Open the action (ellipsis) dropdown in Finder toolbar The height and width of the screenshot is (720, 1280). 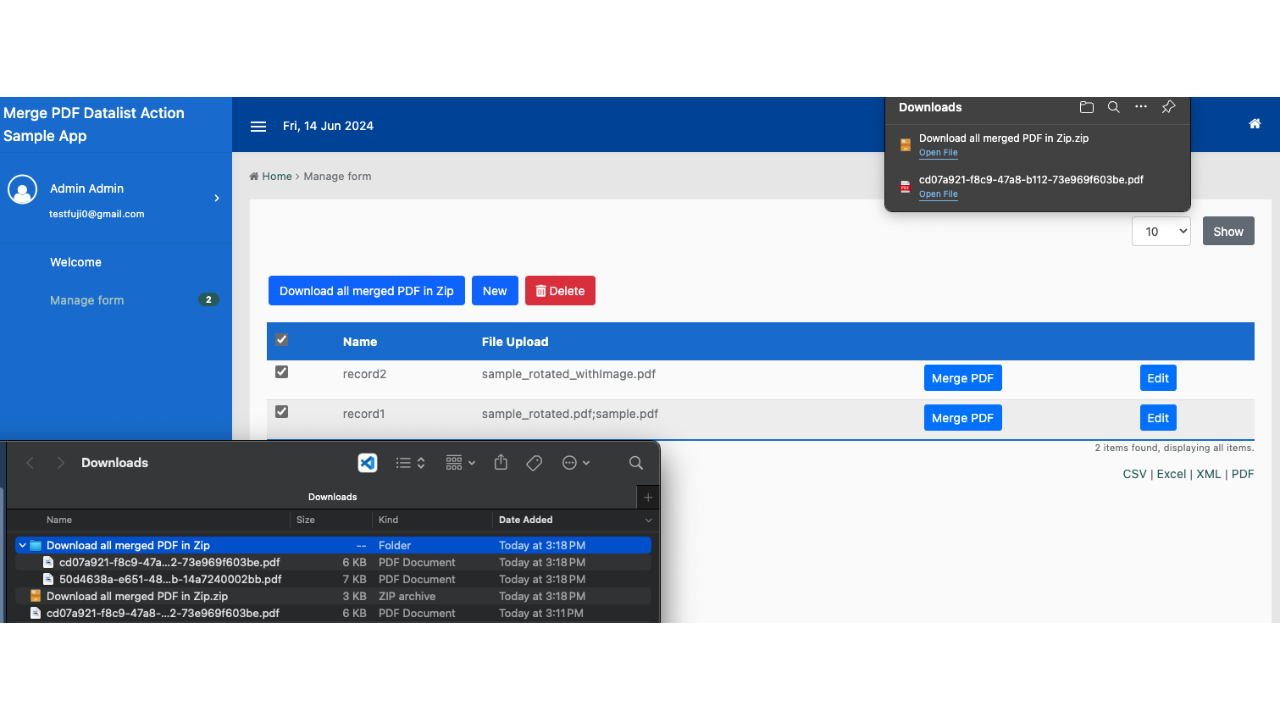point(576,463)
